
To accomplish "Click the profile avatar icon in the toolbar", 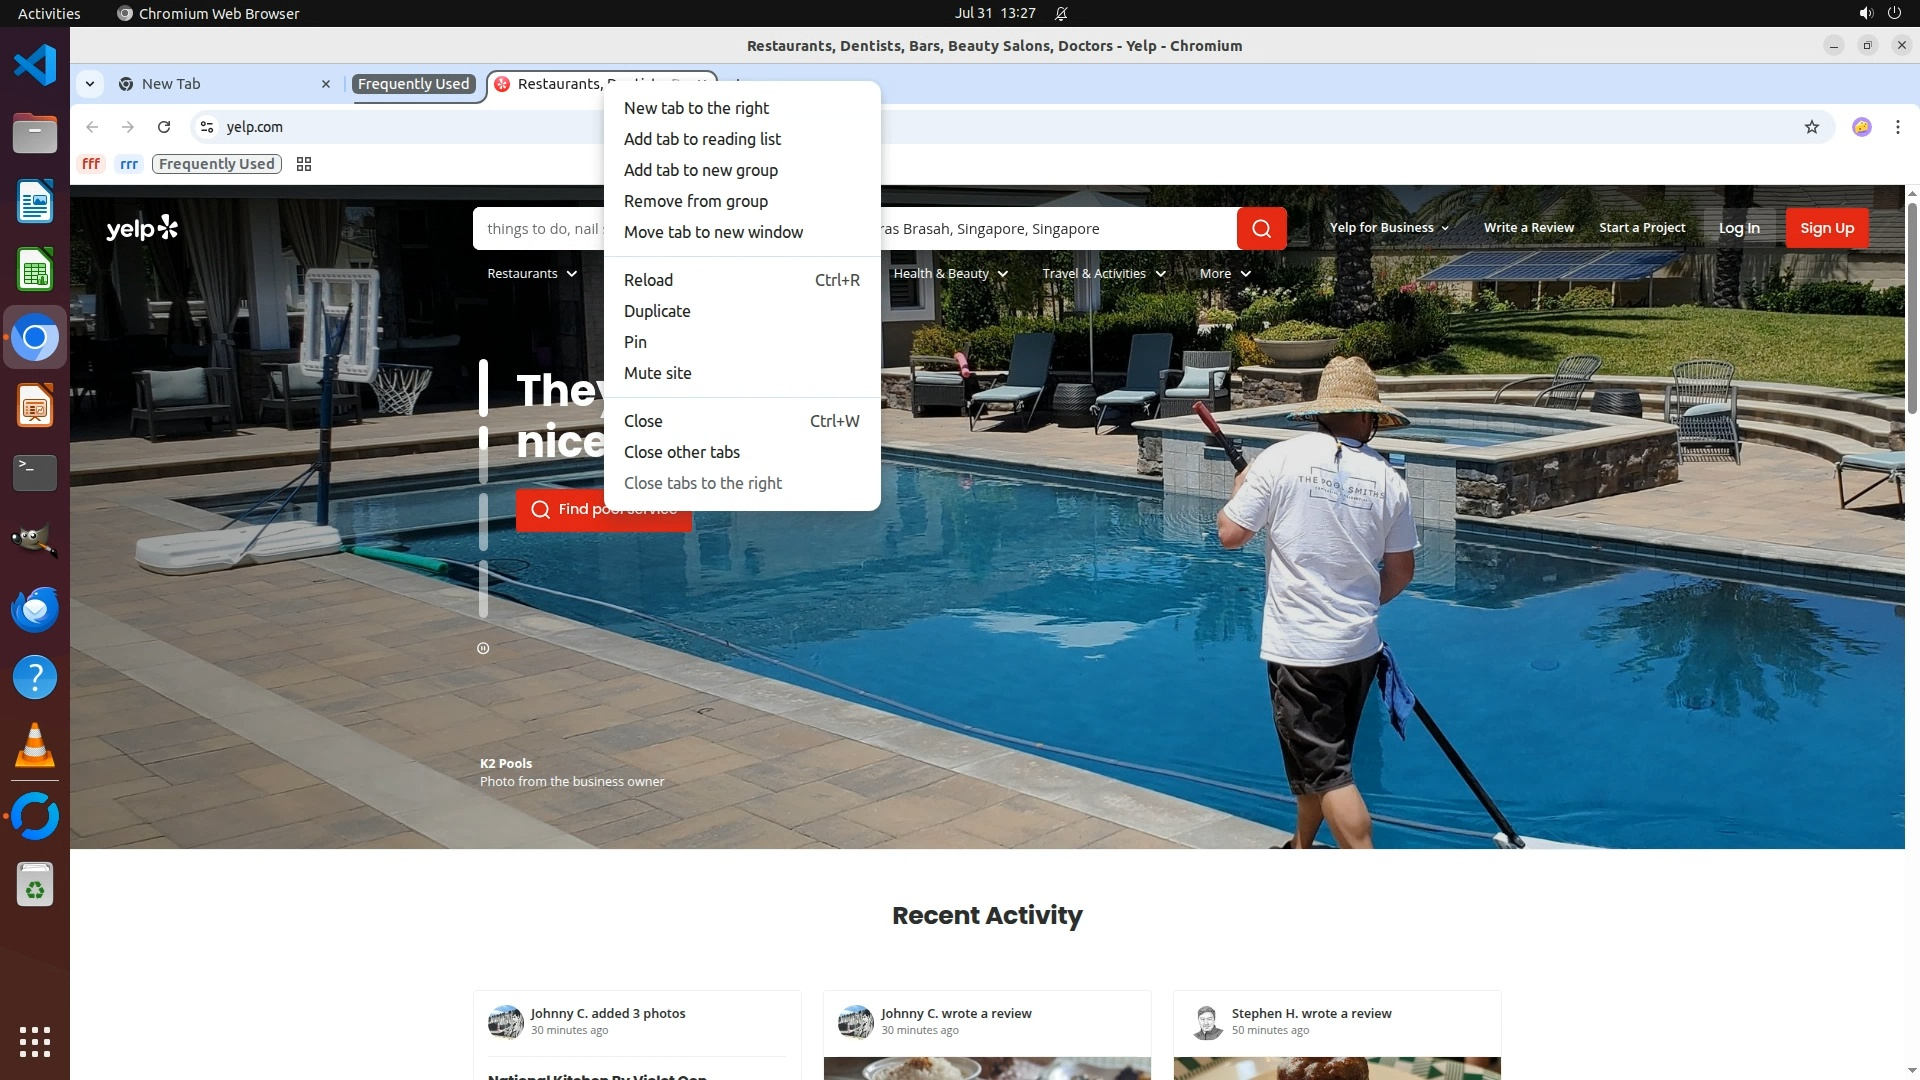I will click(x=1861, y=127).
